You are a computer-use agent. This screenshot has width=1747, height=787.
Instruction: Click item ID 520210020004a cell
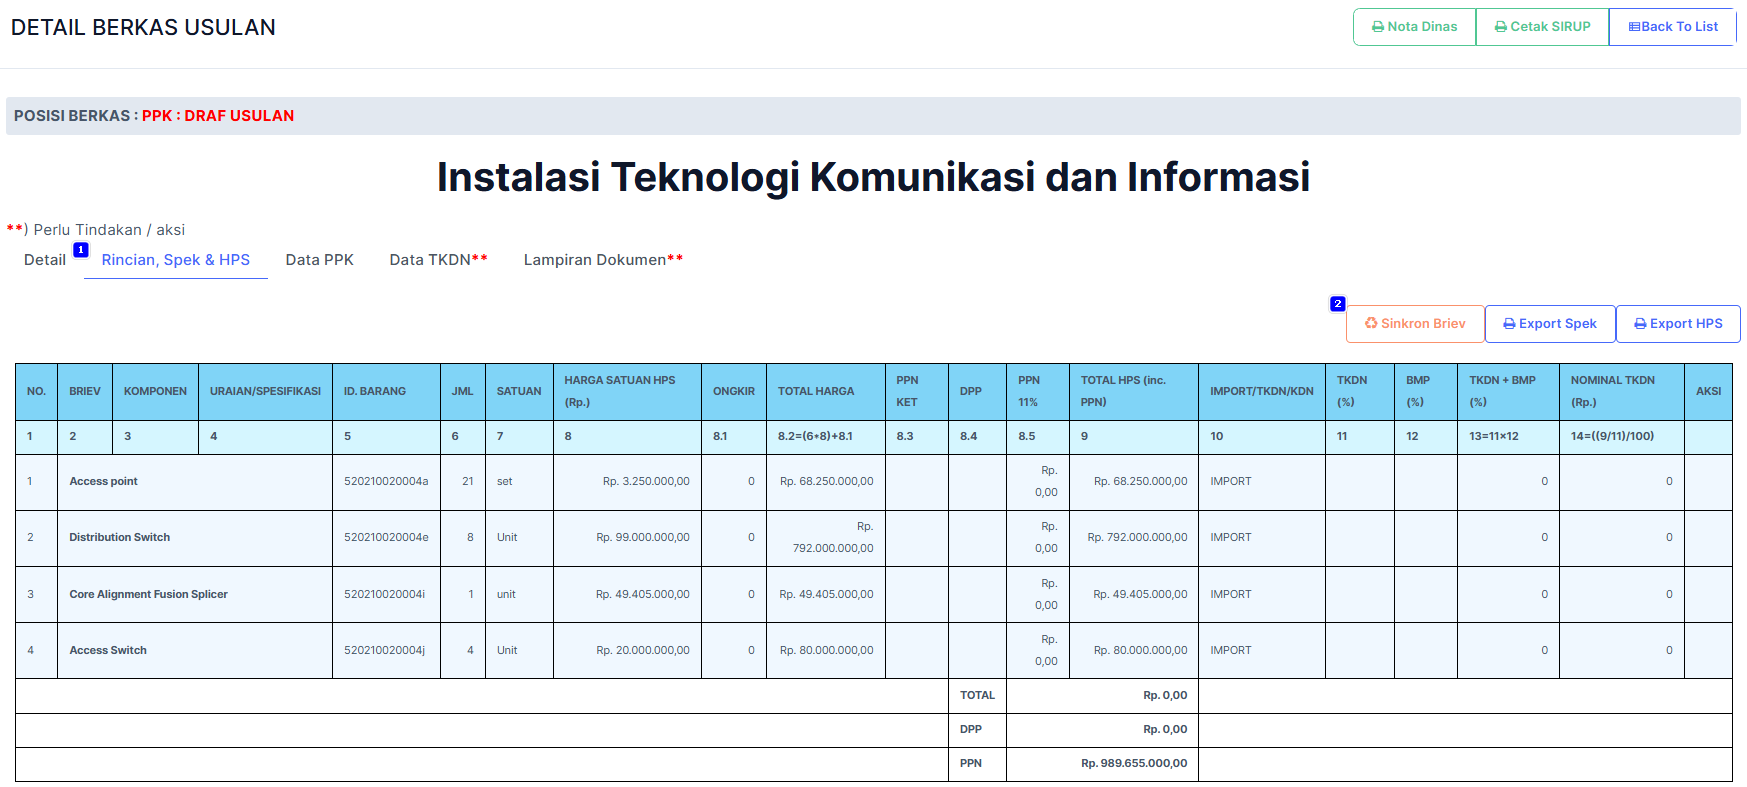386,482
